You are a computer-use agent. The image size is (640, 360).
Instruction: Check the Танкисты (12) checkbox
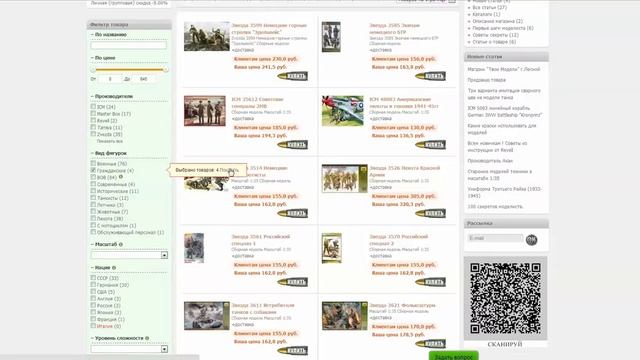click(93, 198)
